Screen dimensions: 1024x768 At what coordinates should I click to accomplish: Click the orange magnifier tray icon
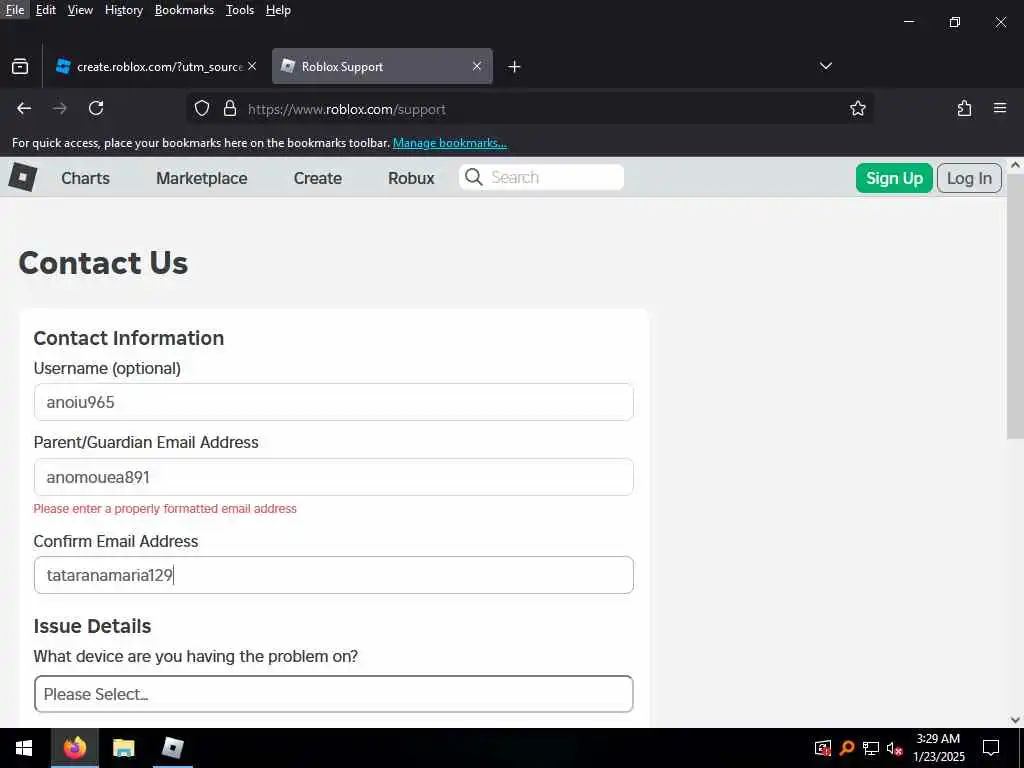tap(847, 748)
